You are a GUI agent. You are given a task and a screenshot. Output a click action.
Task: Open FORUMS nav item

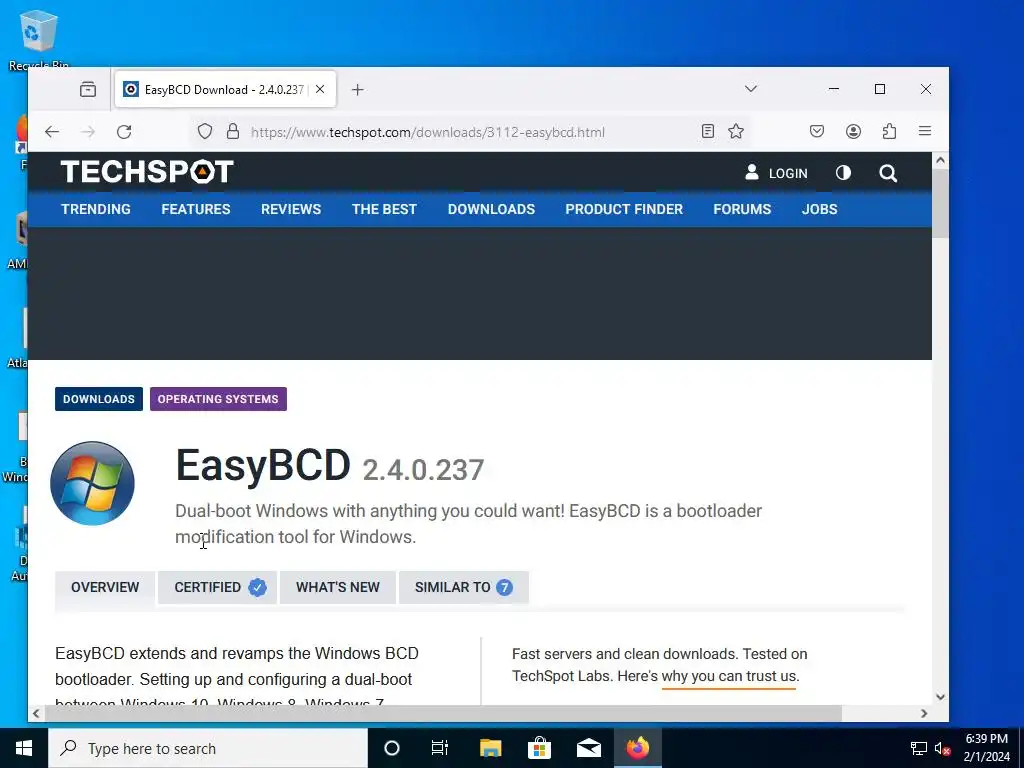click(x=742, y=209)
